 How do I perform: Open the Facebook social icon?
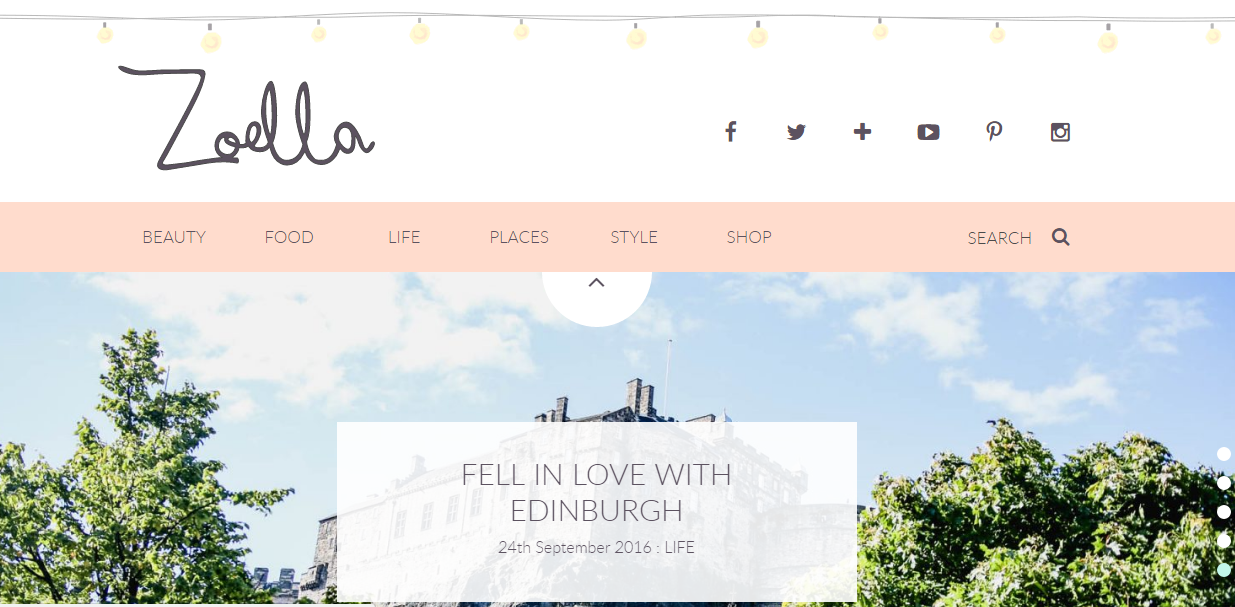[731, 131]
